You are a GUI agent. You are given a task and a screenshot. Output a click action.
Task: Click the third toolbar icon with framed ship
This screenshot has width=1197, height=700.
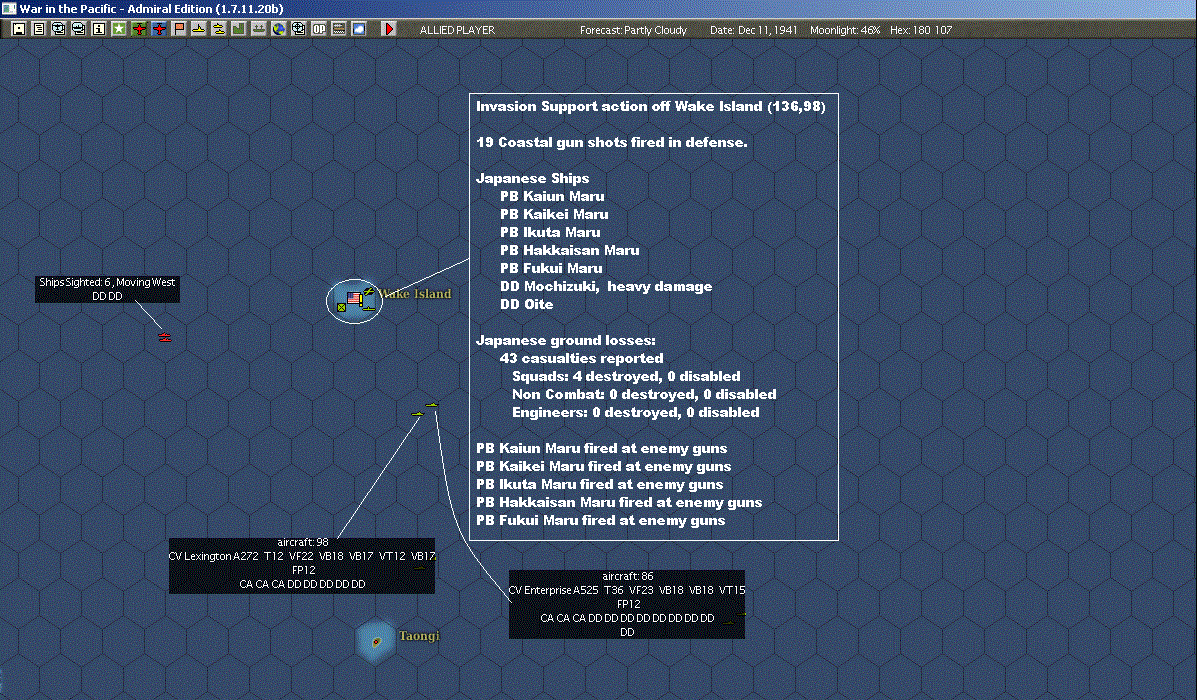coord(59,29)
